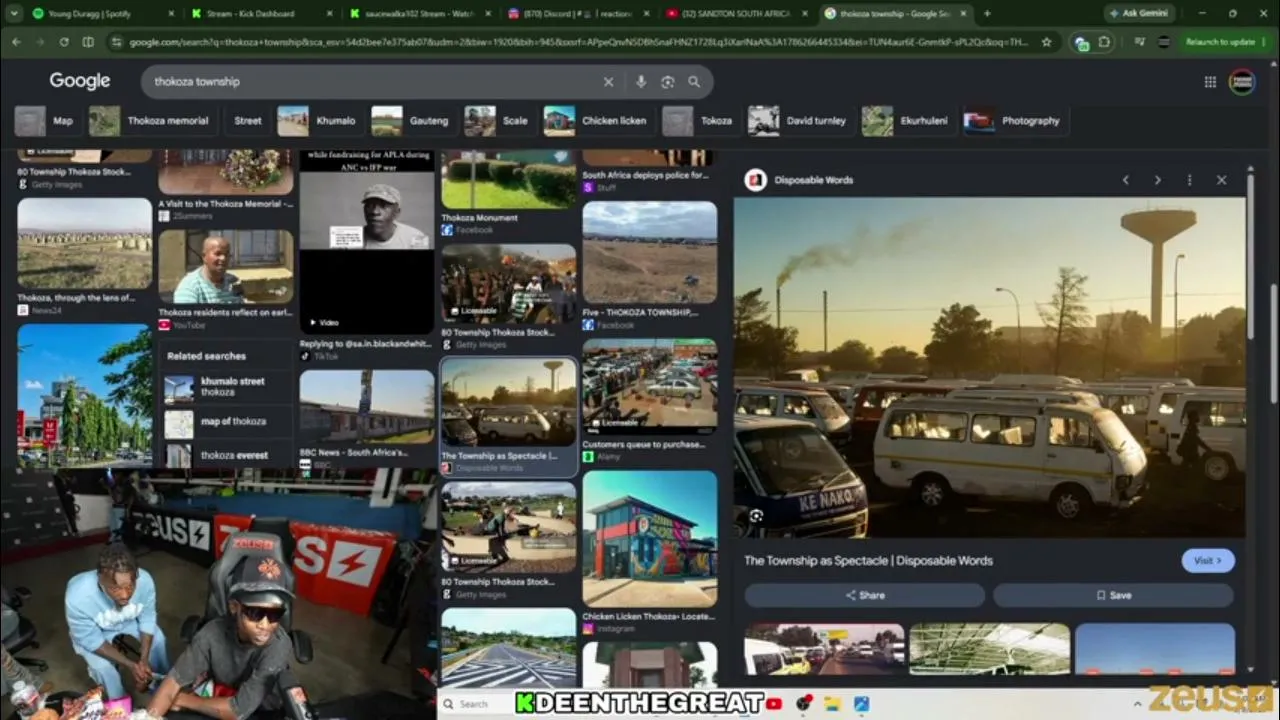Open more options in image preview panel

tap(1189, 180)
